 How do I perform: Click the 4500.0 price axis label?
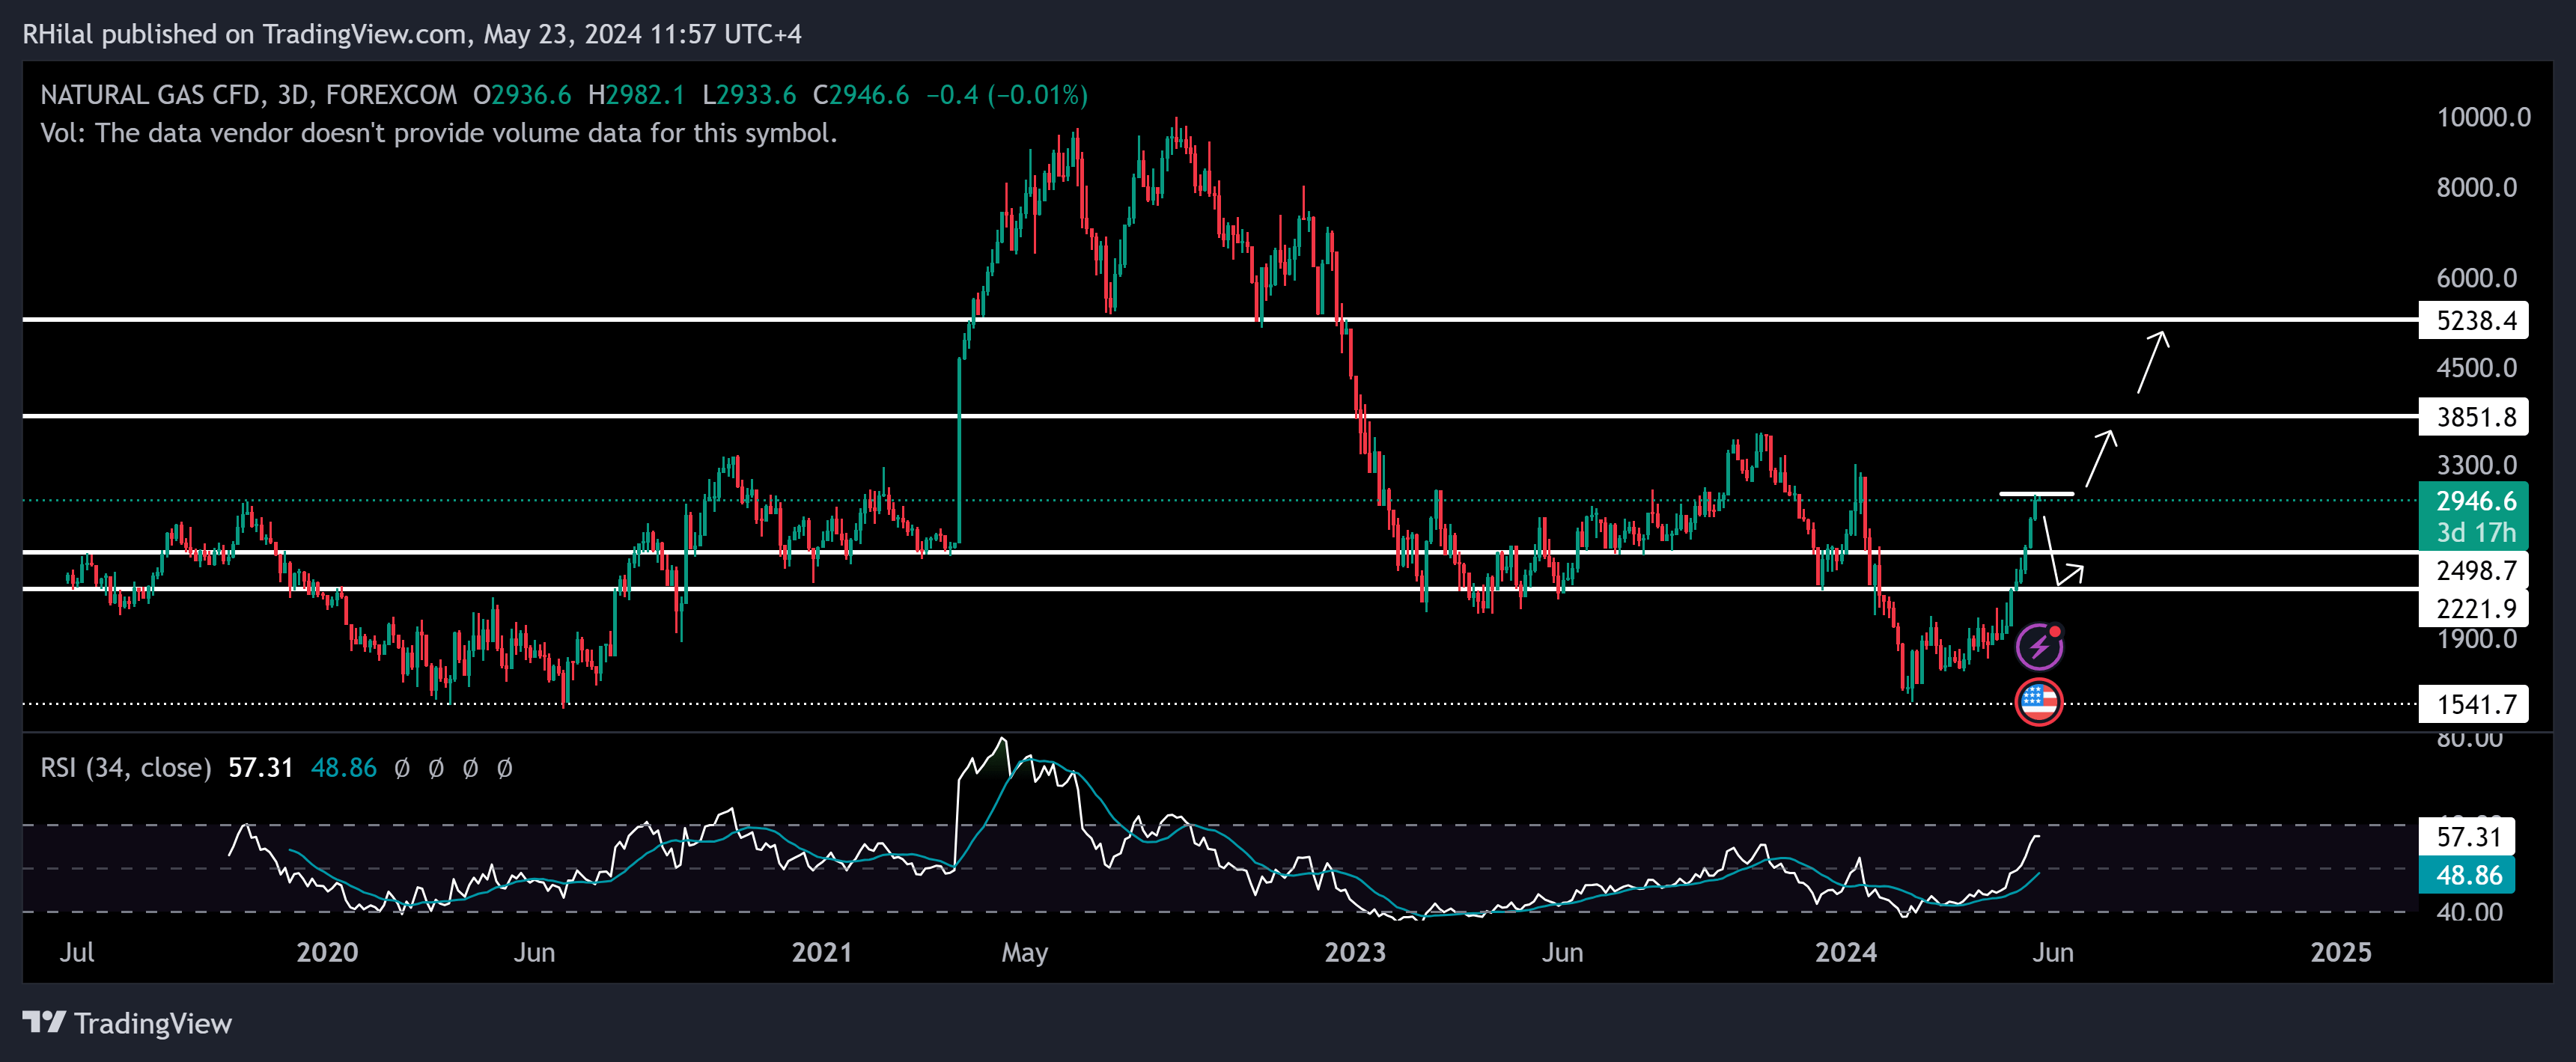pos(2476,368)
